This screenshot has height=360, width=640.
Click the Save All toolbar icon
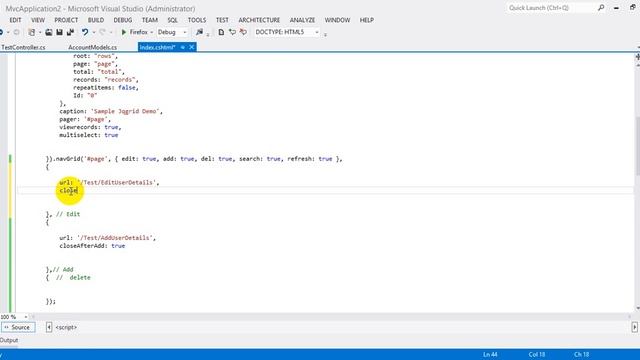(70, 32)
